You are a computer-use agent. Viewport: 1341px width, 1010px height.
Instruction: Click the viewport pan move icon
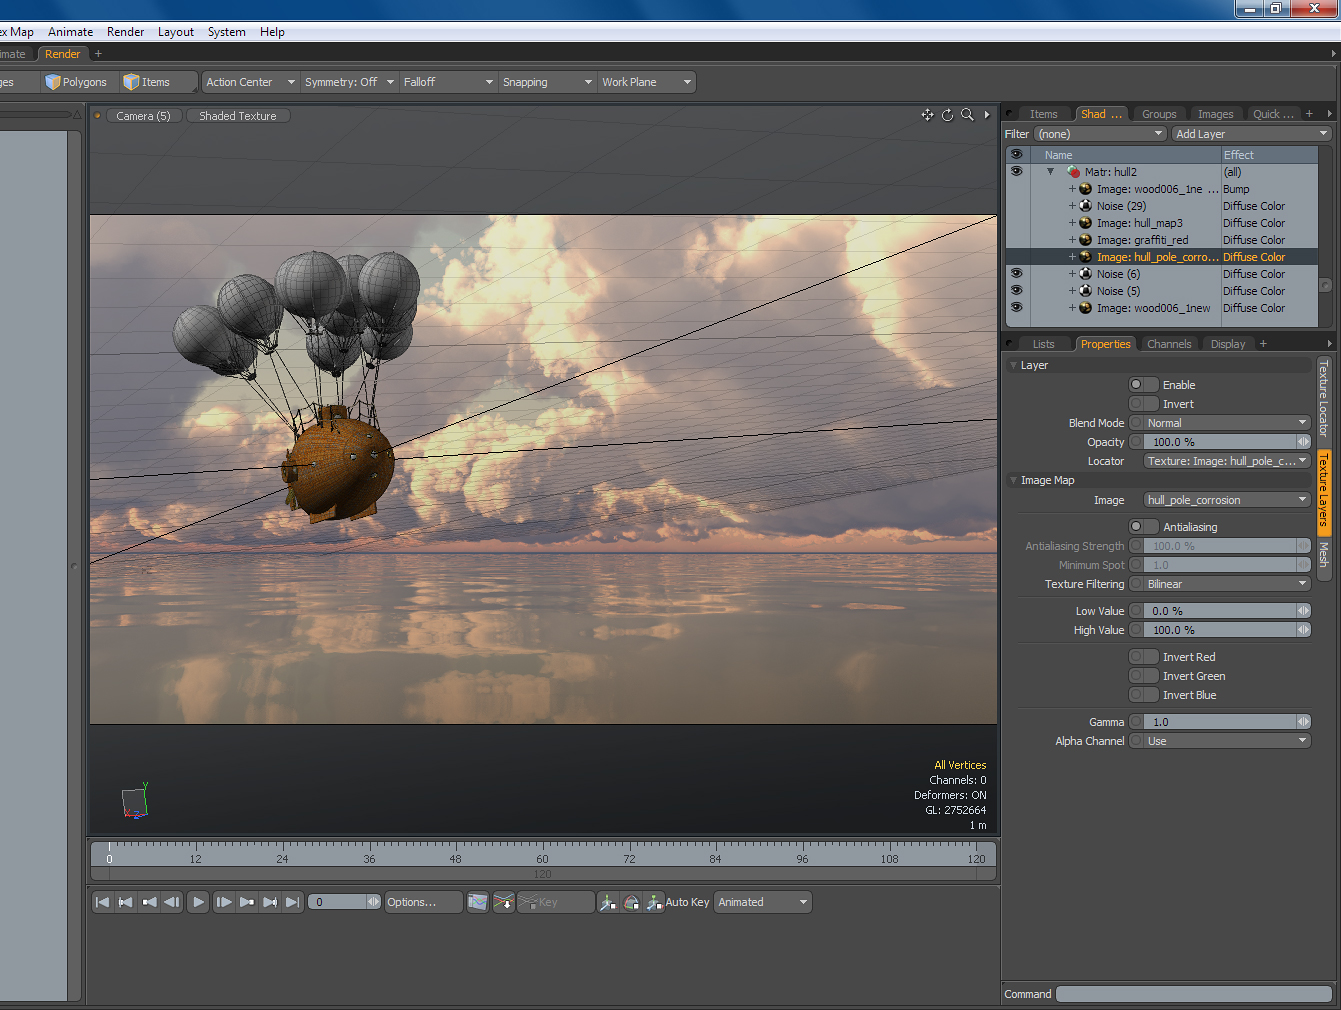tap(927, 115)
